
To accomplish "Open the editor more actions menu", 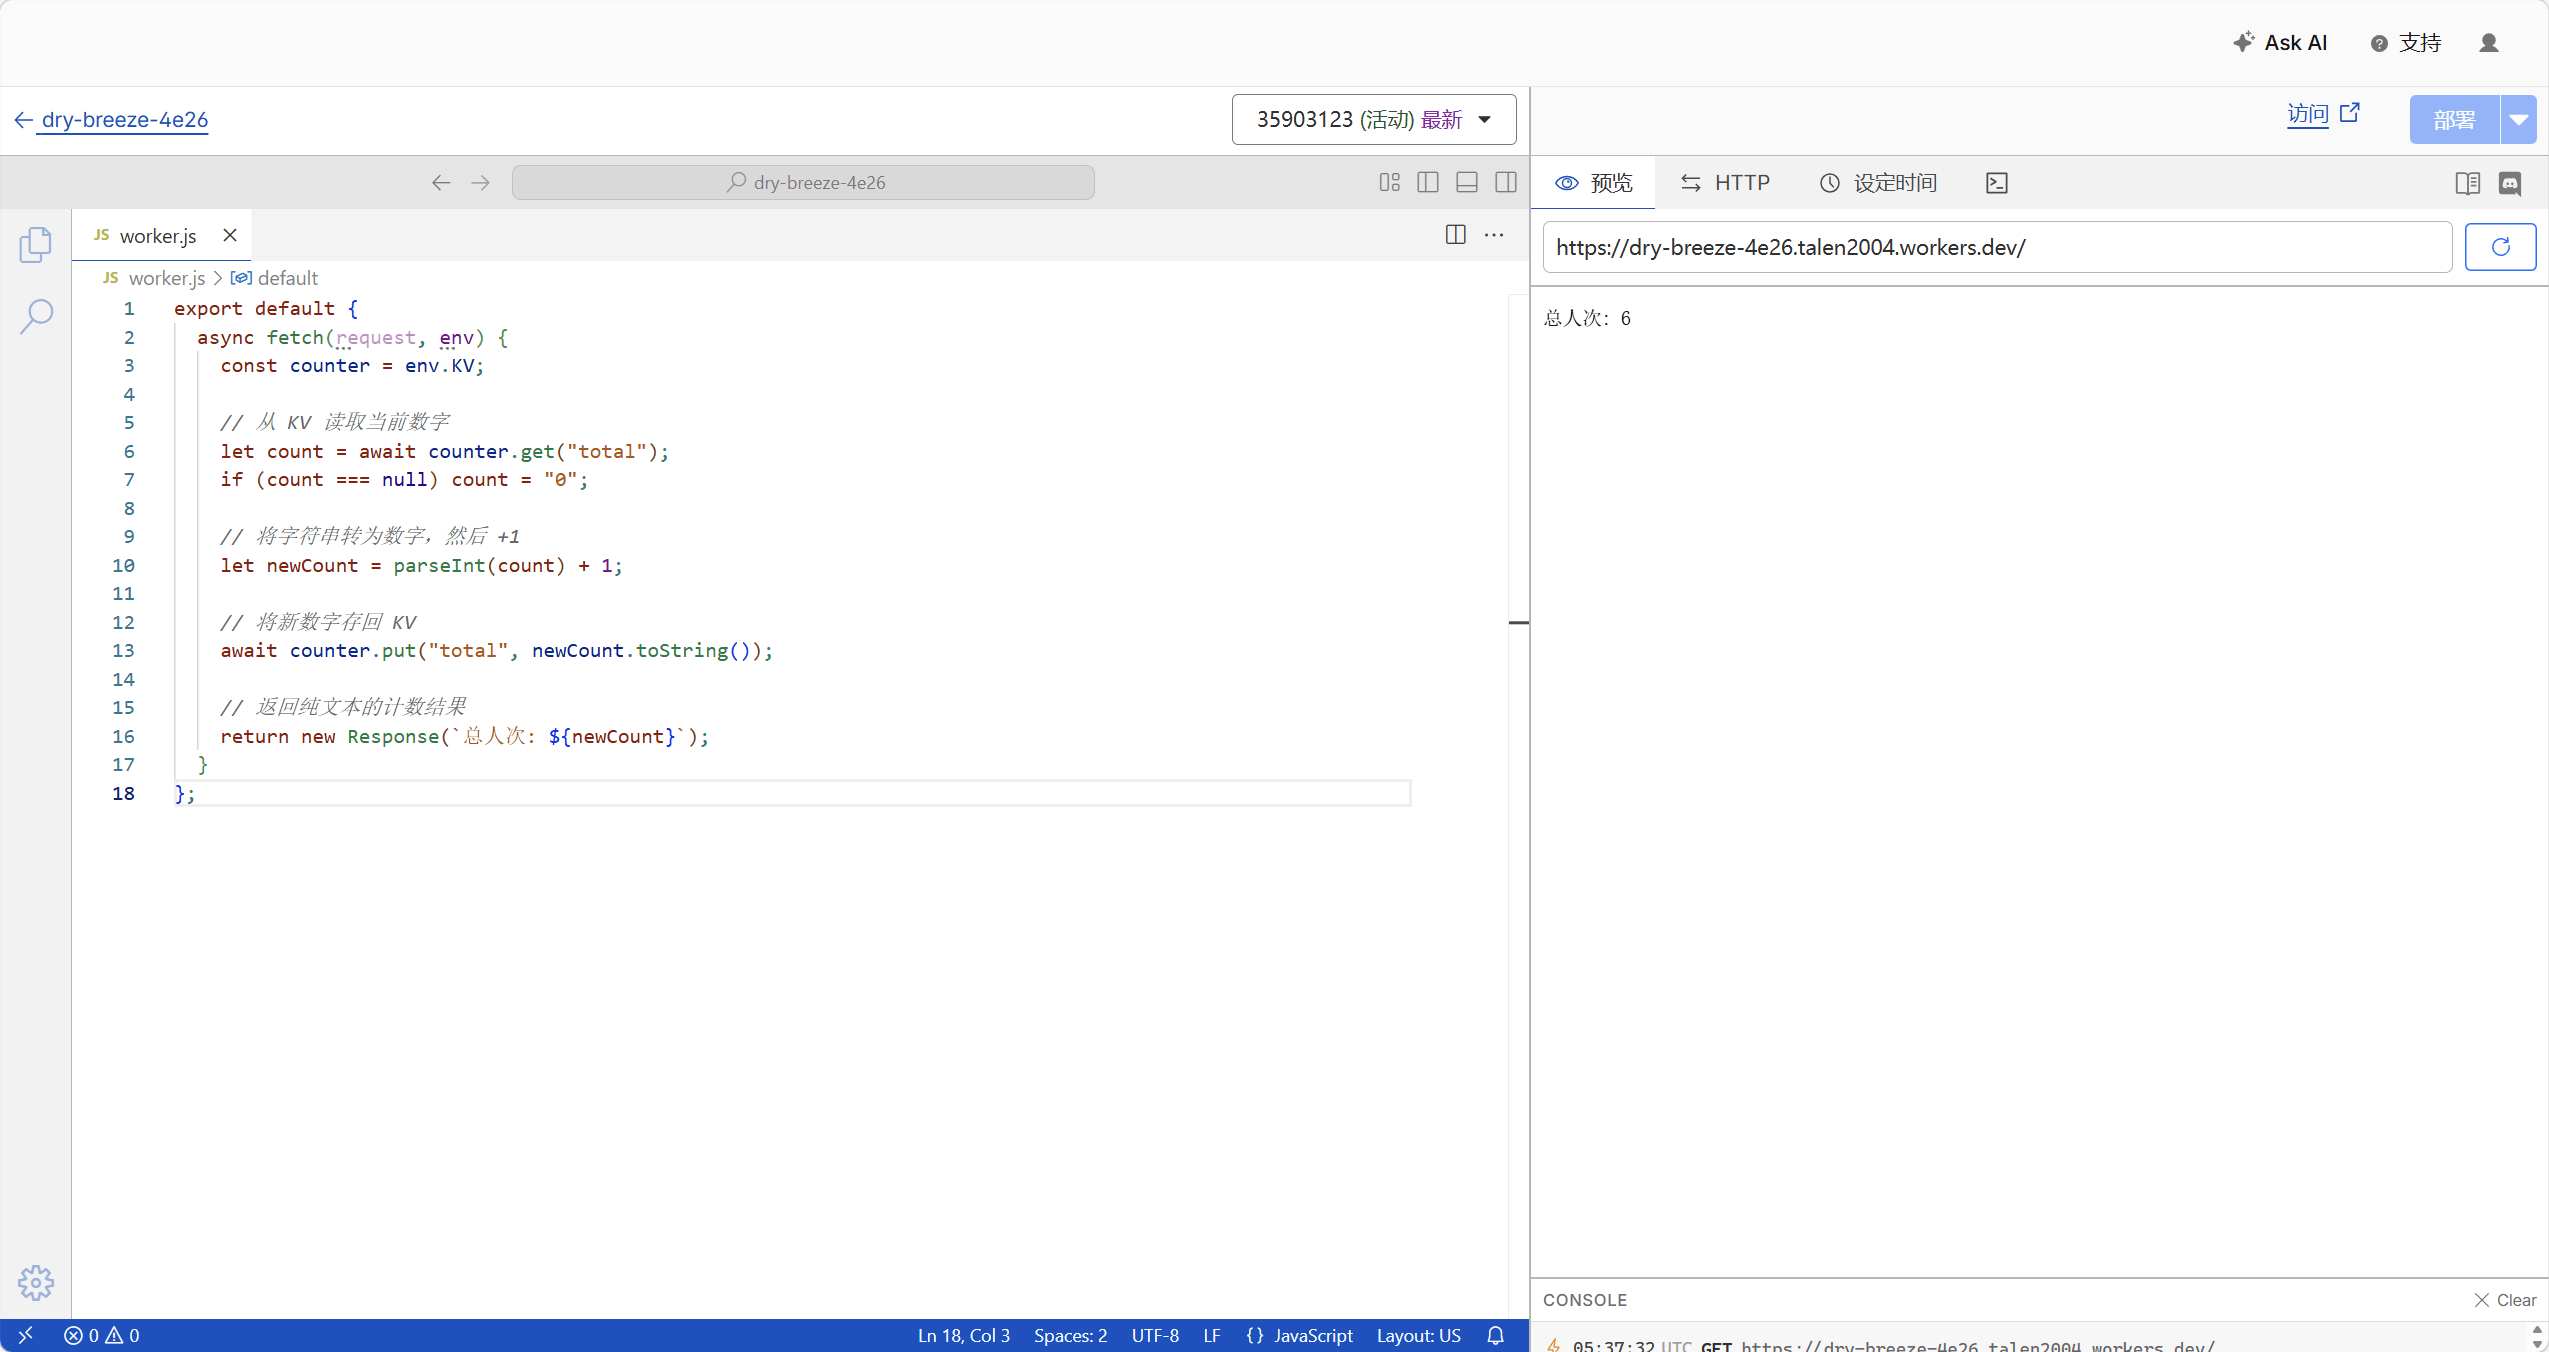I will (1494, 235).
